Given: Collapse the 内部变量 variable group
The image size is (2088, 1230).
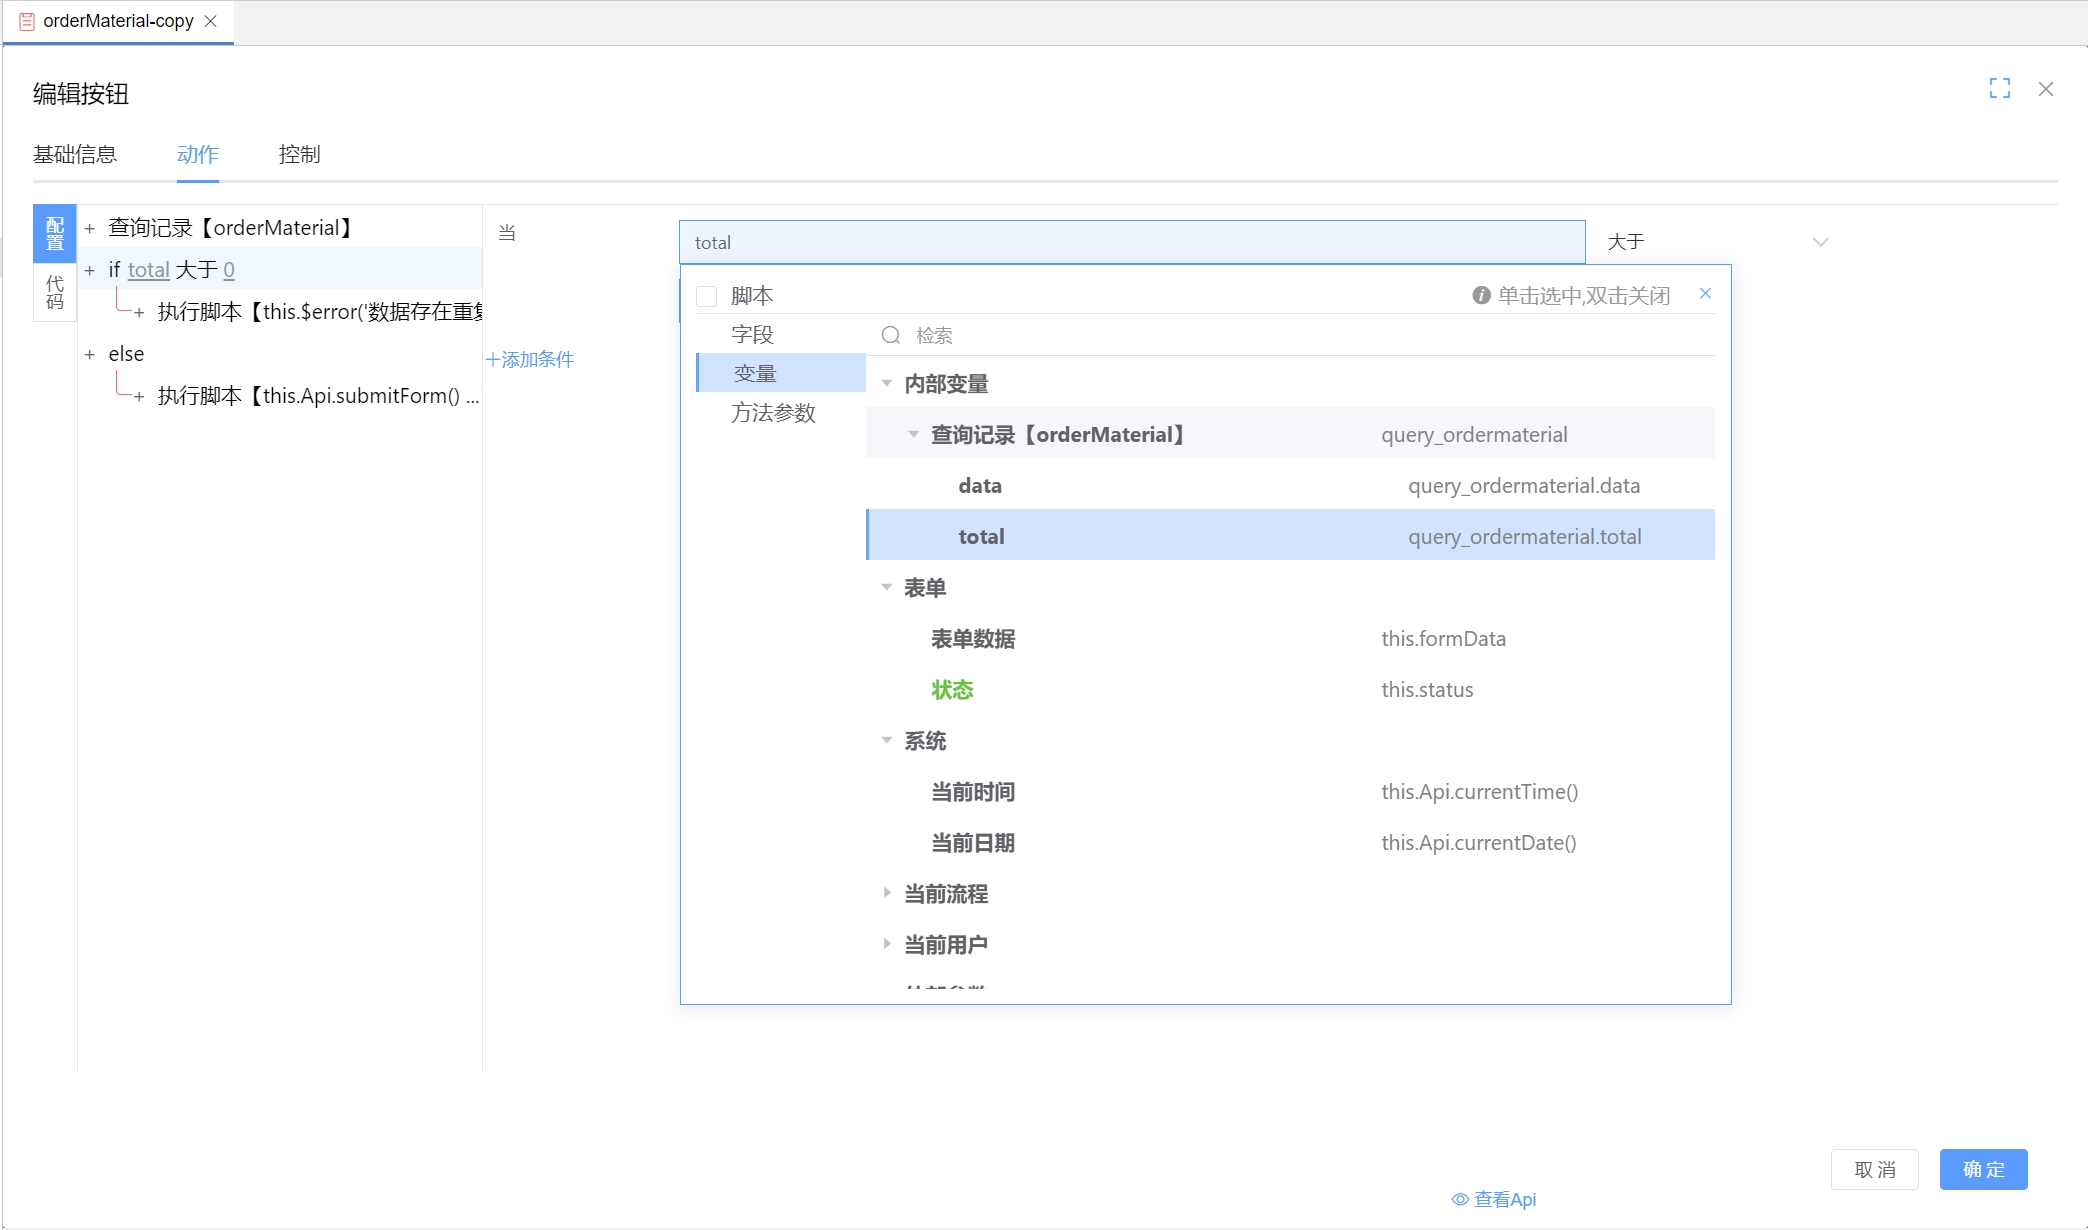Looking at the screenshot, I should point(886,383).
